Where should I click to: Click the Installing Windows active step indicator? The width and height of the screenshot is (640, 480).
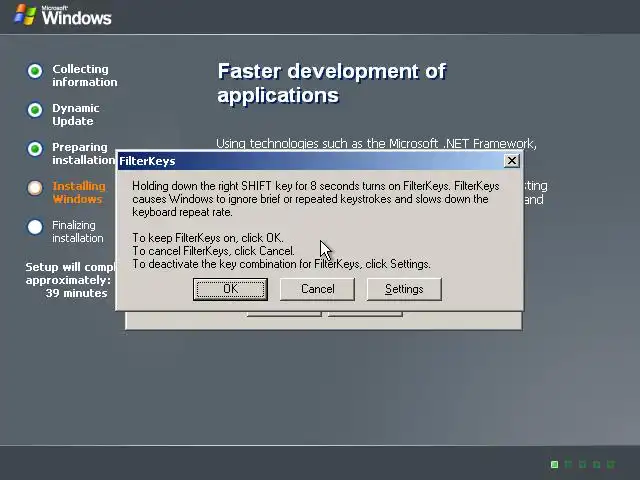(35, 188)
